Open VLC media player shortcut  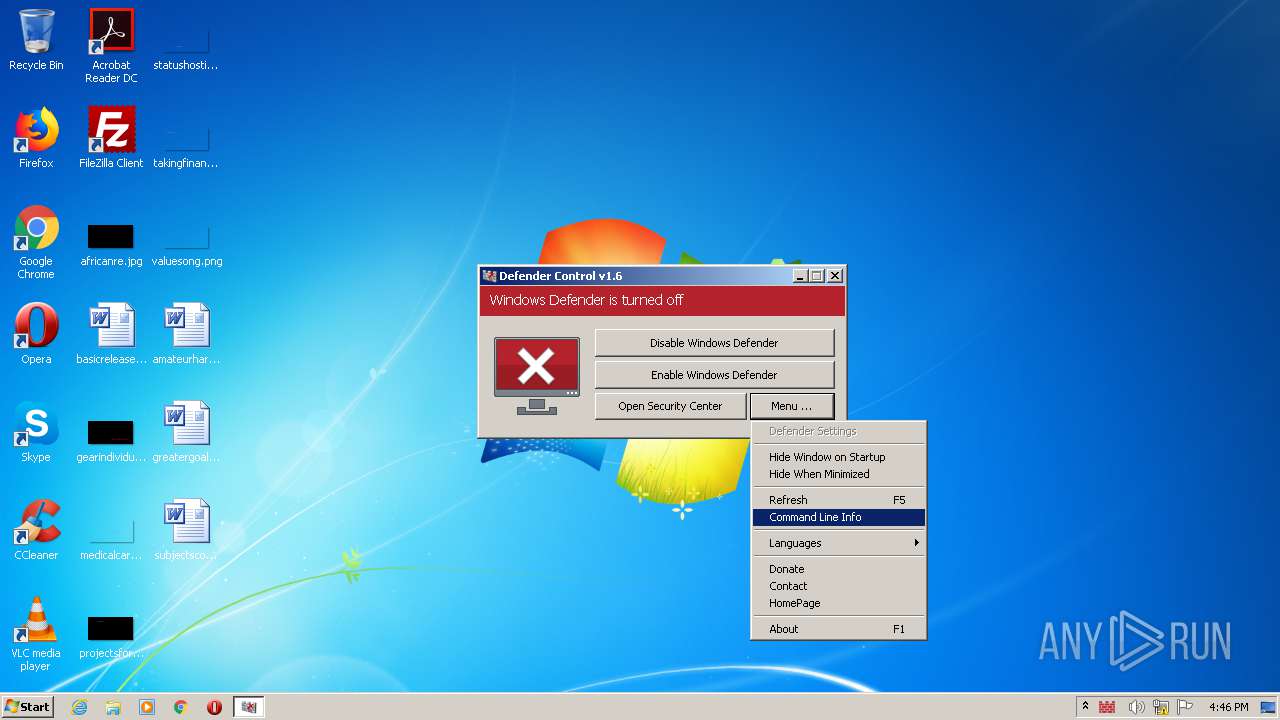coord(36,634)
